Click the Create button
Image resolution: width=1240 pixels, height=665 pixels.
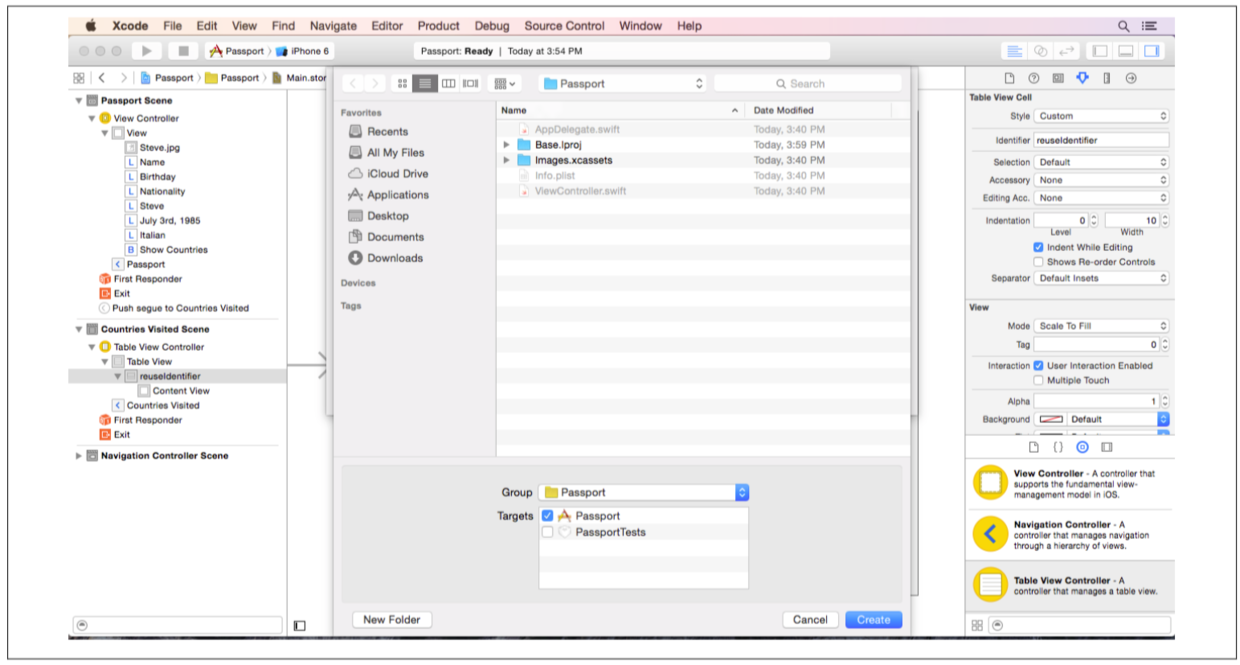coord(873,620)
